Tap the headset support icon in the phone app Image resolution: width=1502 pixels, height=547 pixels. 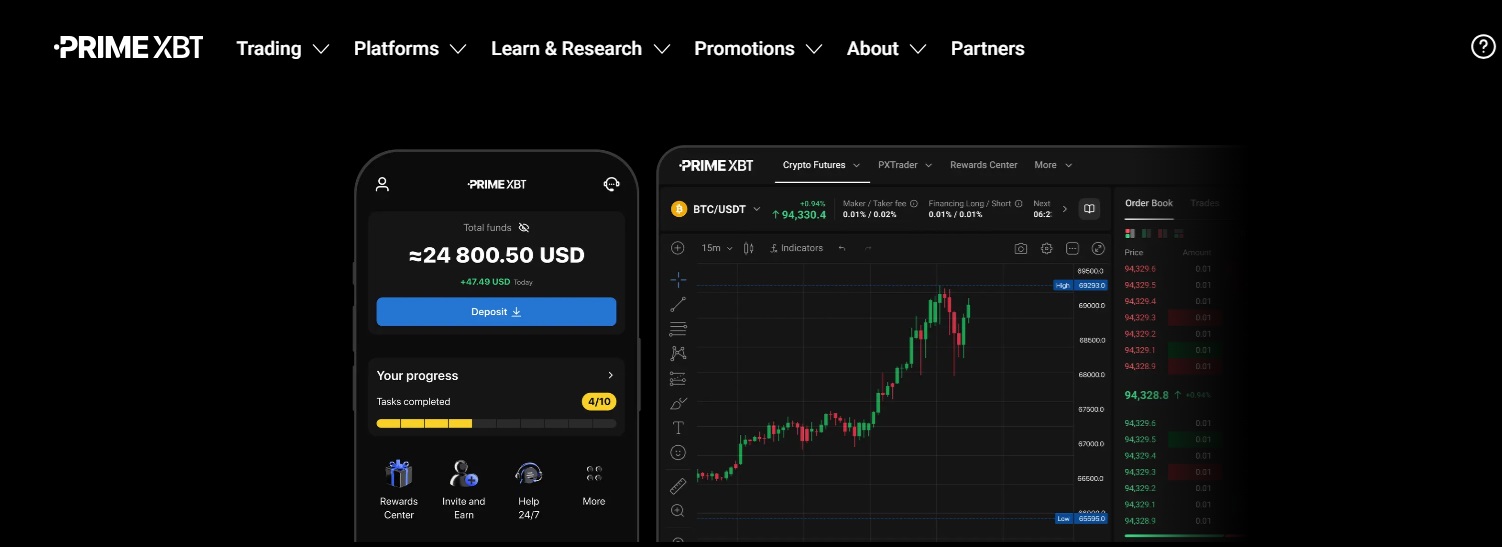tap(612, 184)
